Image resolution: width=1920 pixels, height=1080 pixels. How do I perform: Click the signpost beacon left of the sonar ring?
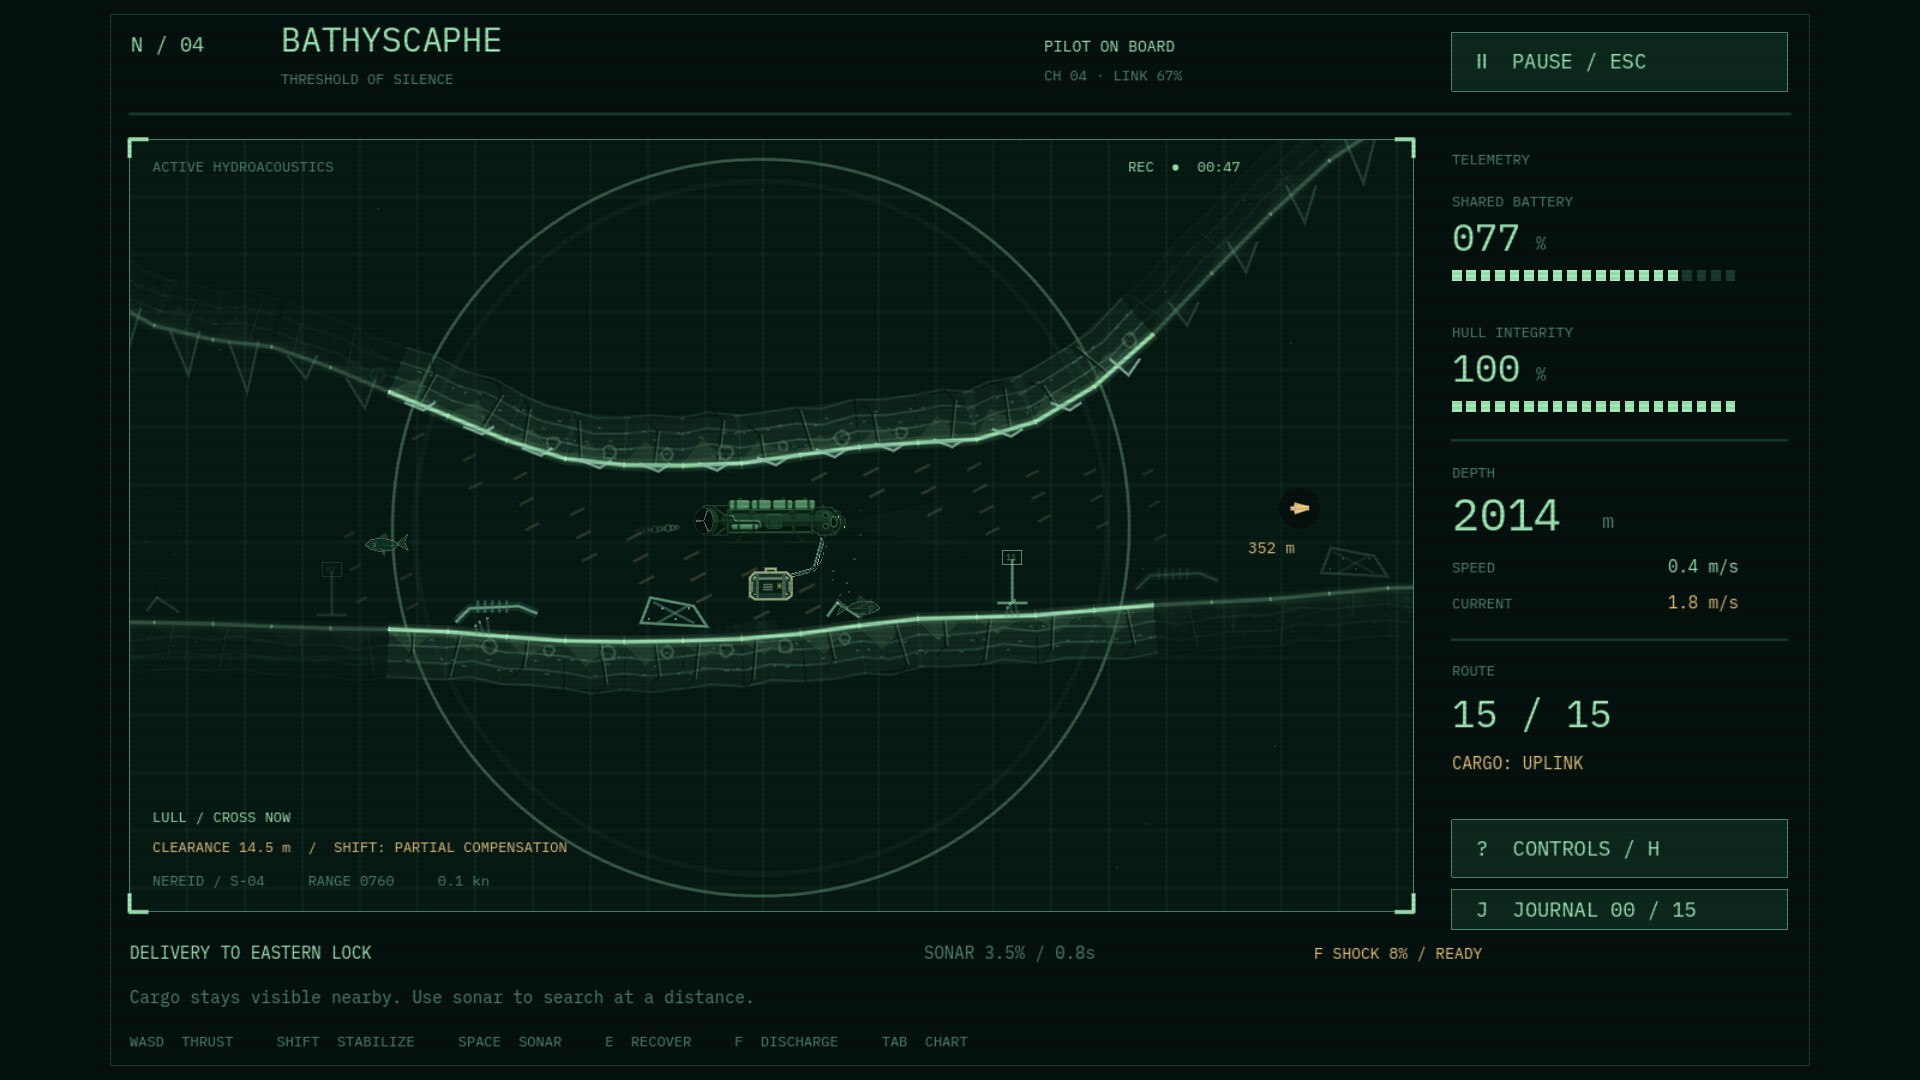point(332,589)
